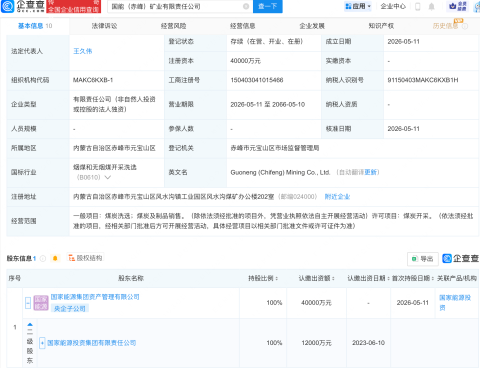Click the 导出 export button
Viewport: 480px width, 368px height.
(423, 259)
